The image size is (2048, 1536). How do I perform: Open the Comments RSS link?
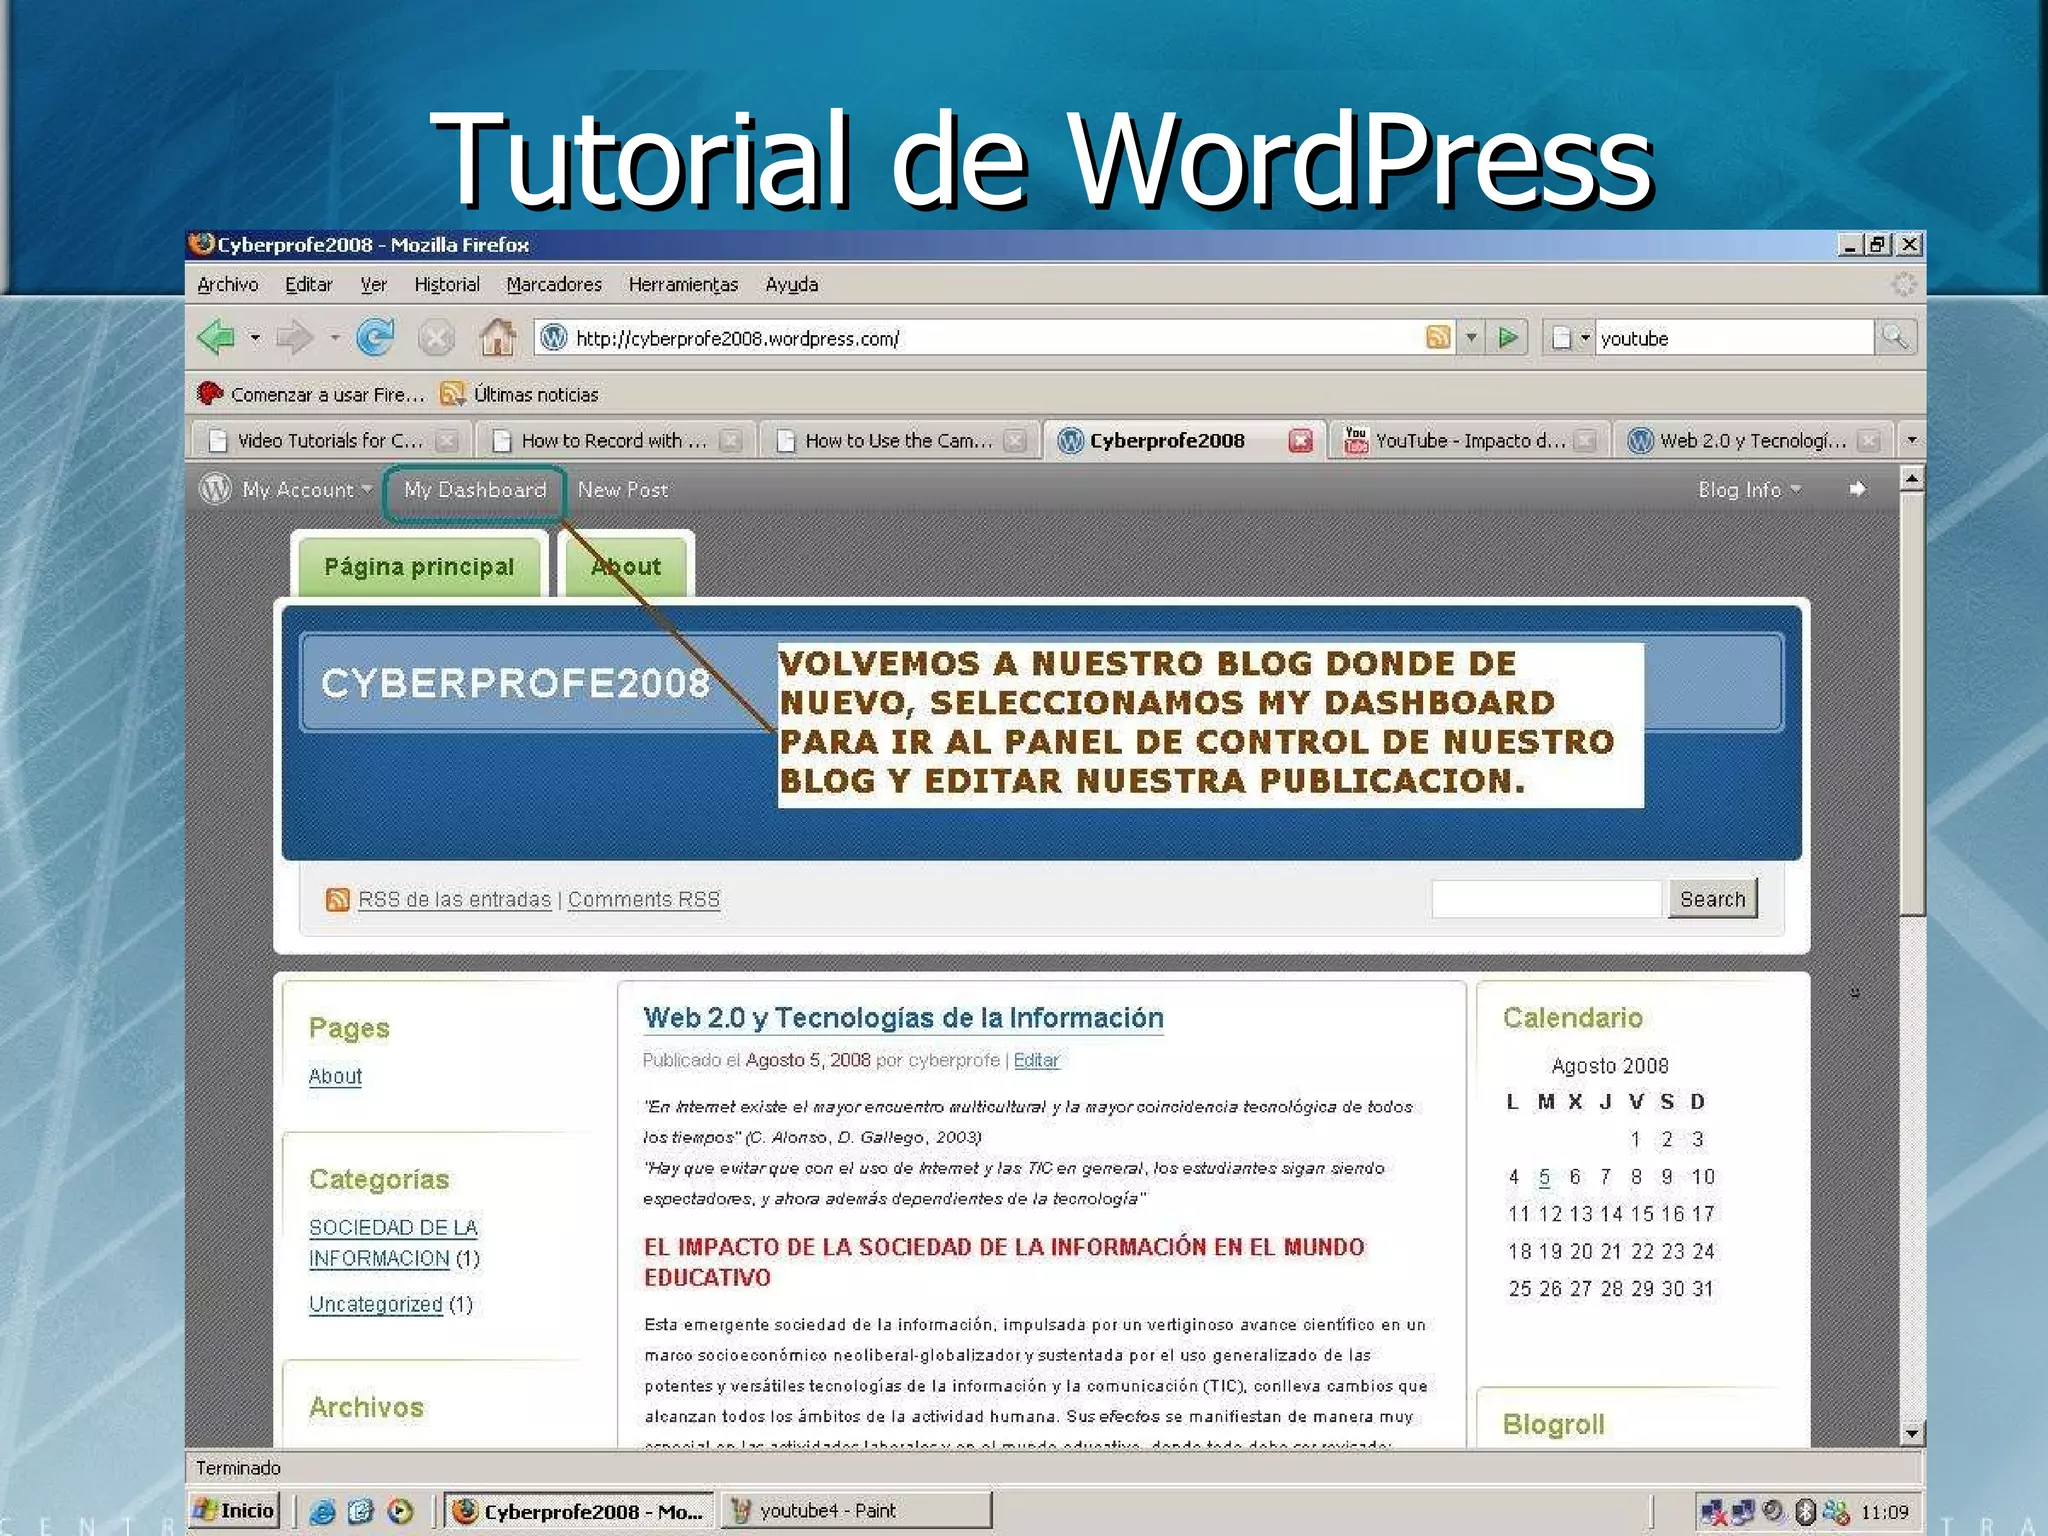tap(644, 900)
